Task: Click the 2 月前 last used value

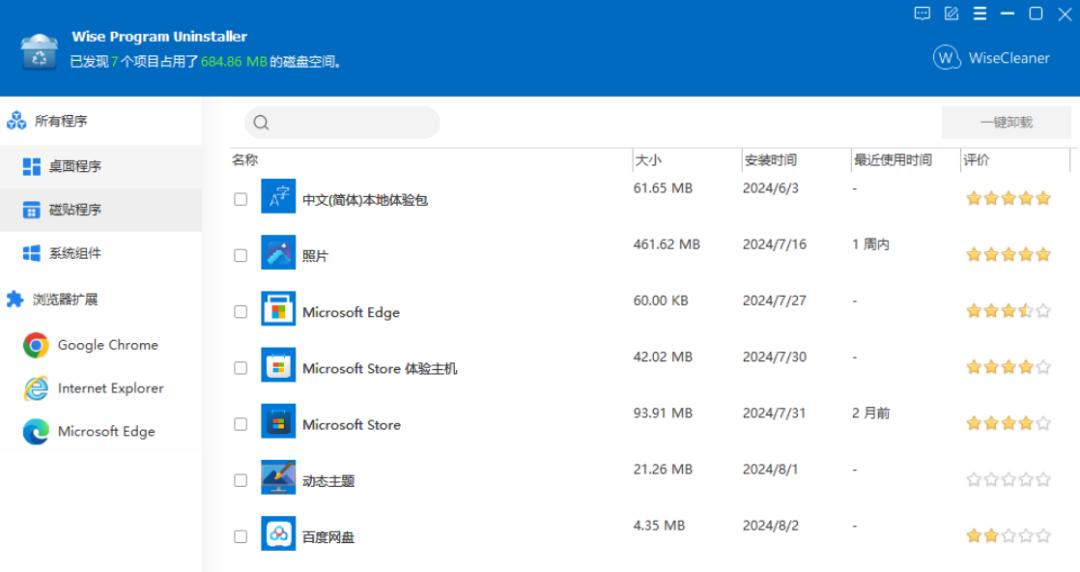Action: [x=871, y=413]
